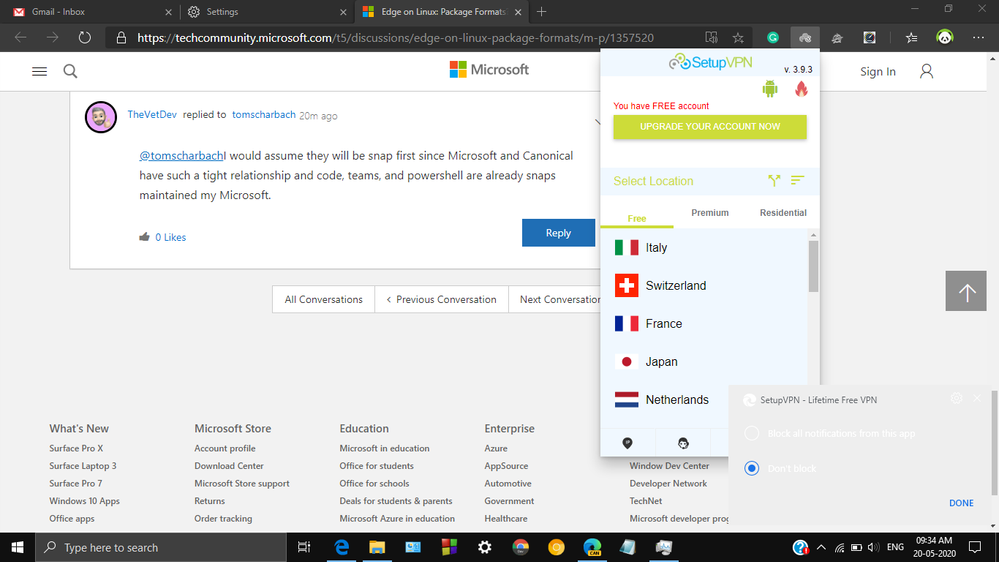The width and height of the screenshot is (999, 562).
Task: Open the Grammarly extension icon
Action: tap(773, 38)
